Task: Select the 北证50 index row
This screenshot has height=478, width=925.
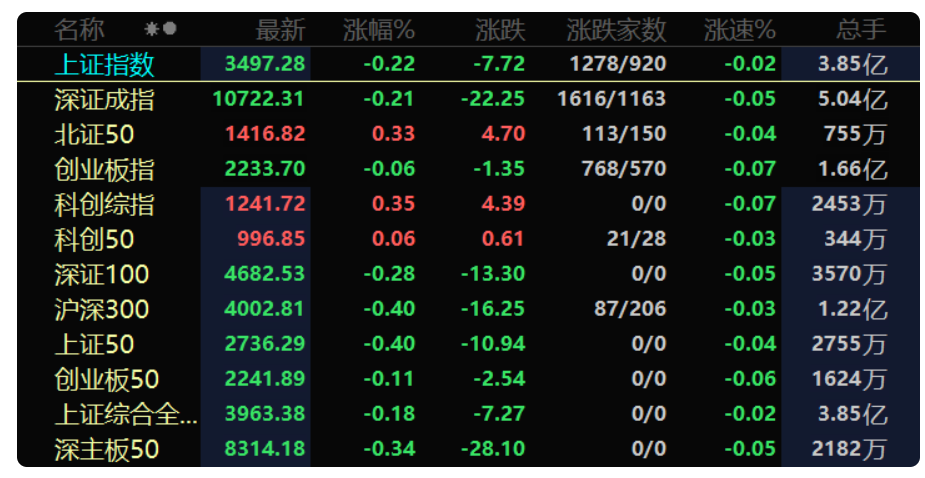Action: click(468, 134)
